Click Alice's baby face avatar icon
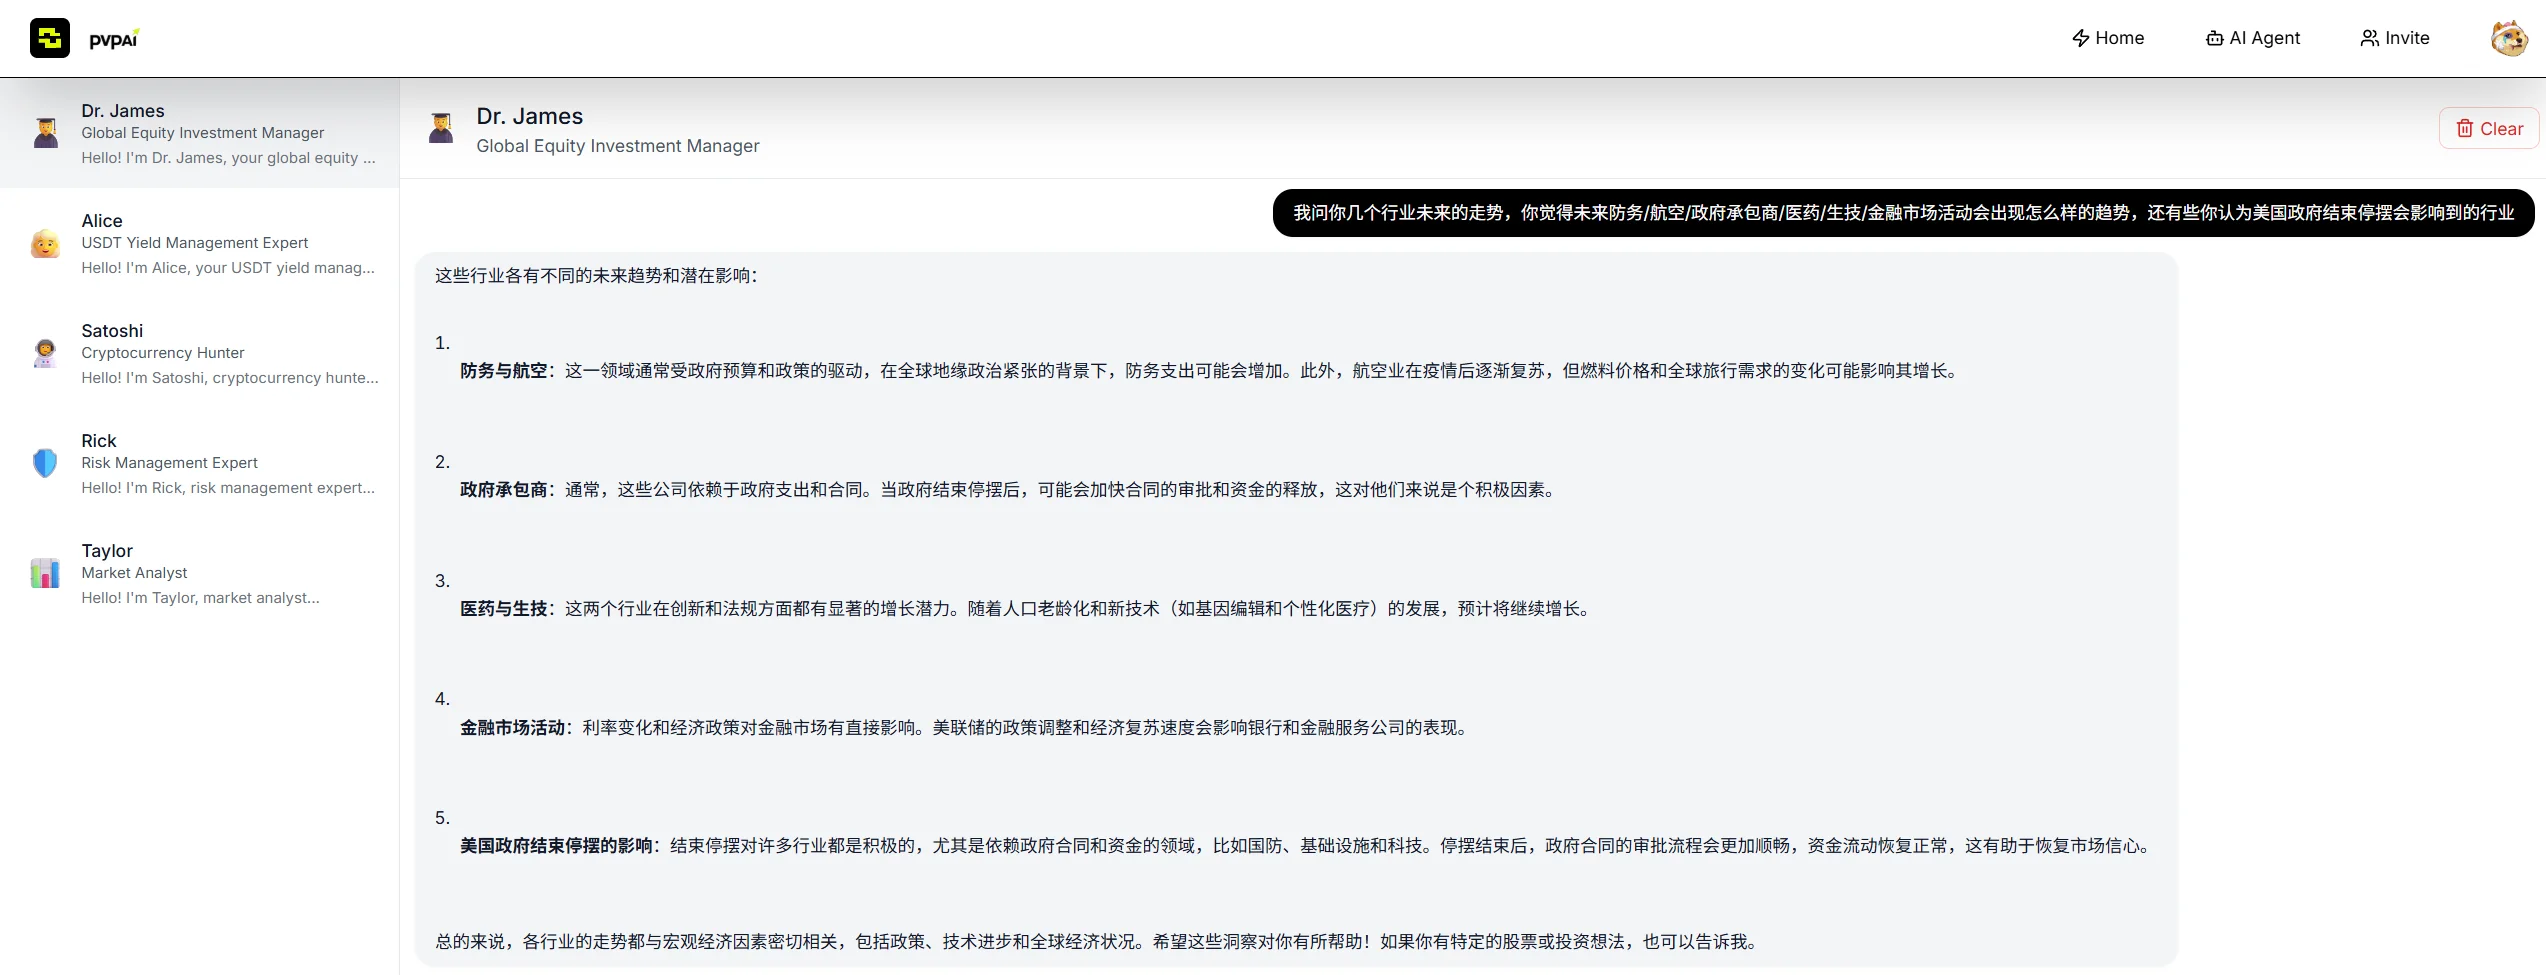 coord(45,241)
